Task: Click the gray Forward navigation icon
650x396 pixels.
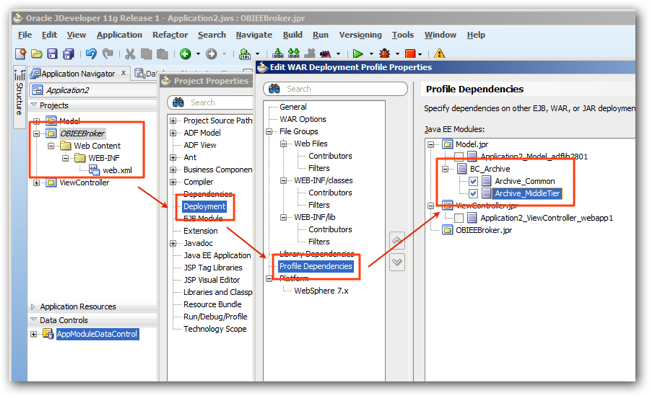Action: tap(211, 53)
